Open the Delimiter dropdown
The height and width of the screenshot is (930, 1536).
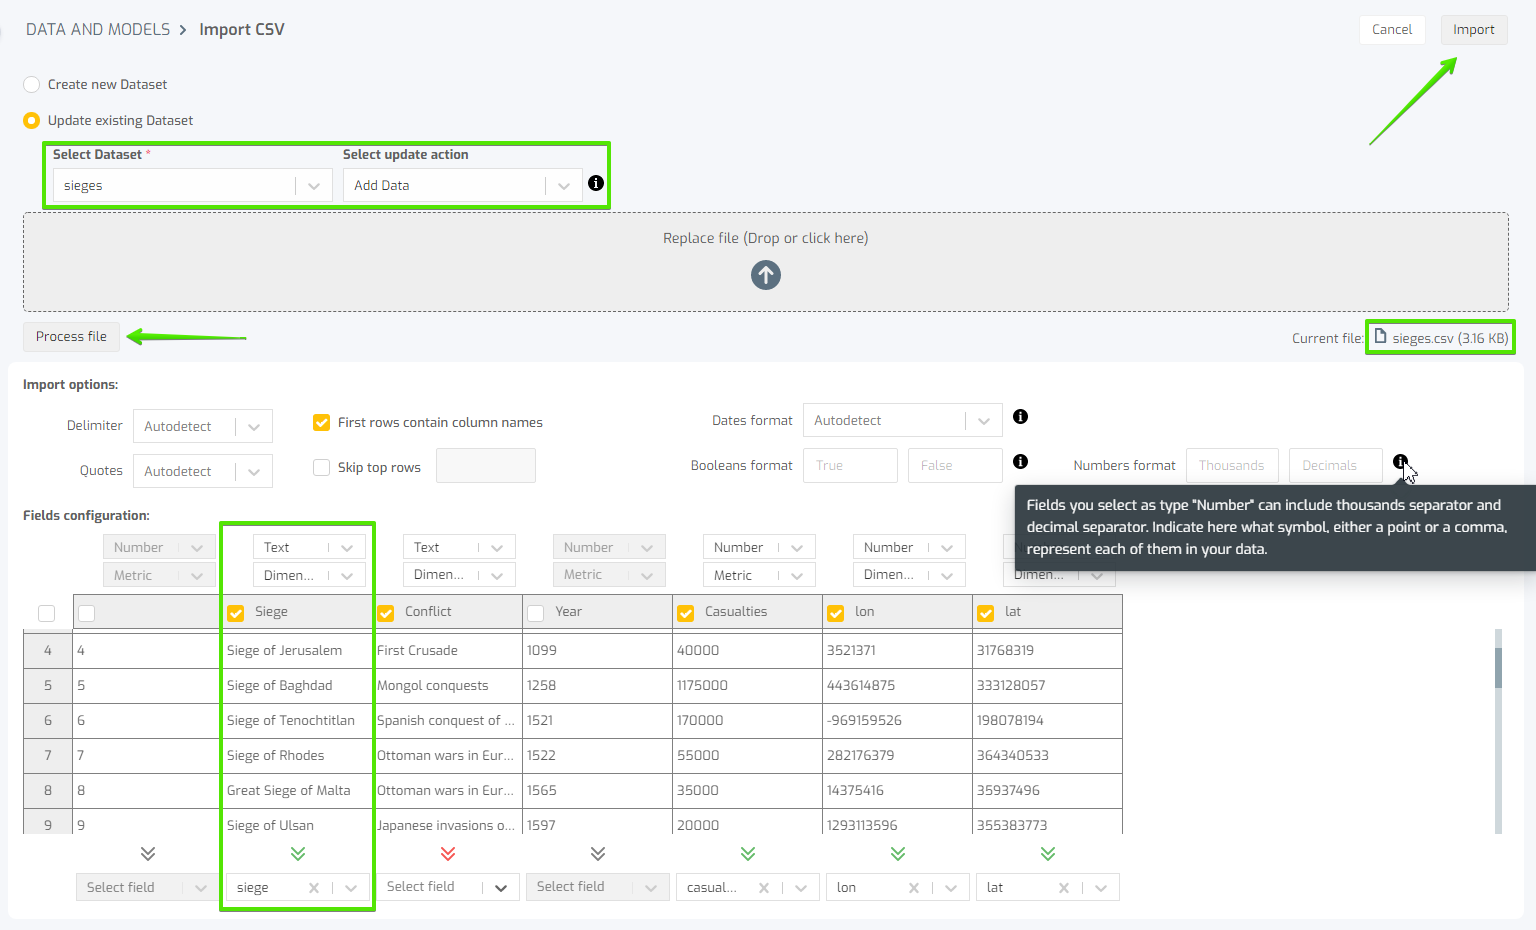point(202,425)
